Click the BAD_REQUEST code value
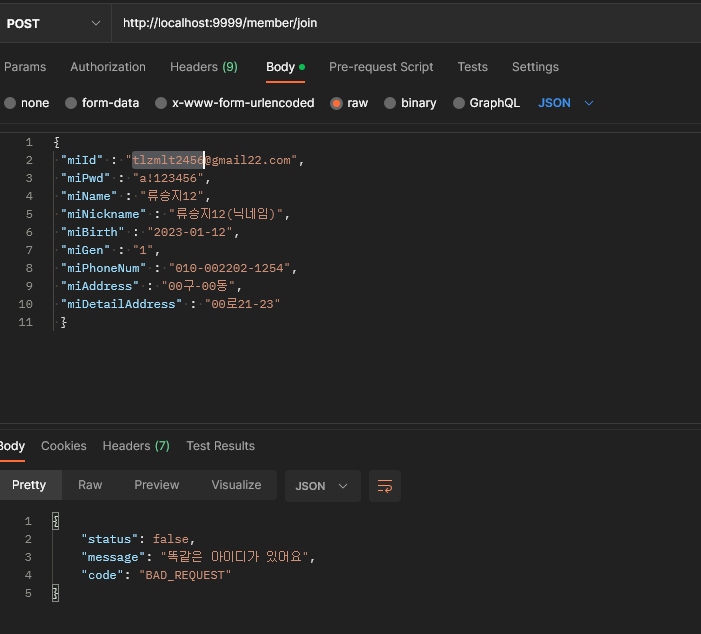The width and height of the screenshot is (701, 634). pos(185,575)
